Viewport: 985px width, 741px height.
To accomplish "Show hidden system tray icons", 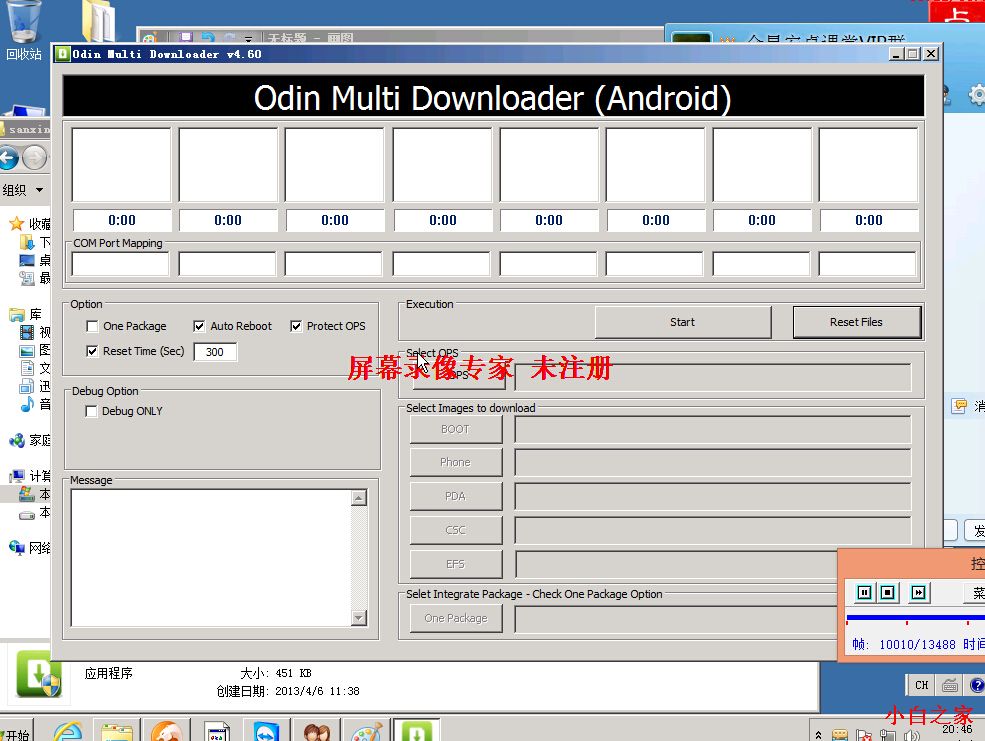I will (x=818, y=735).
